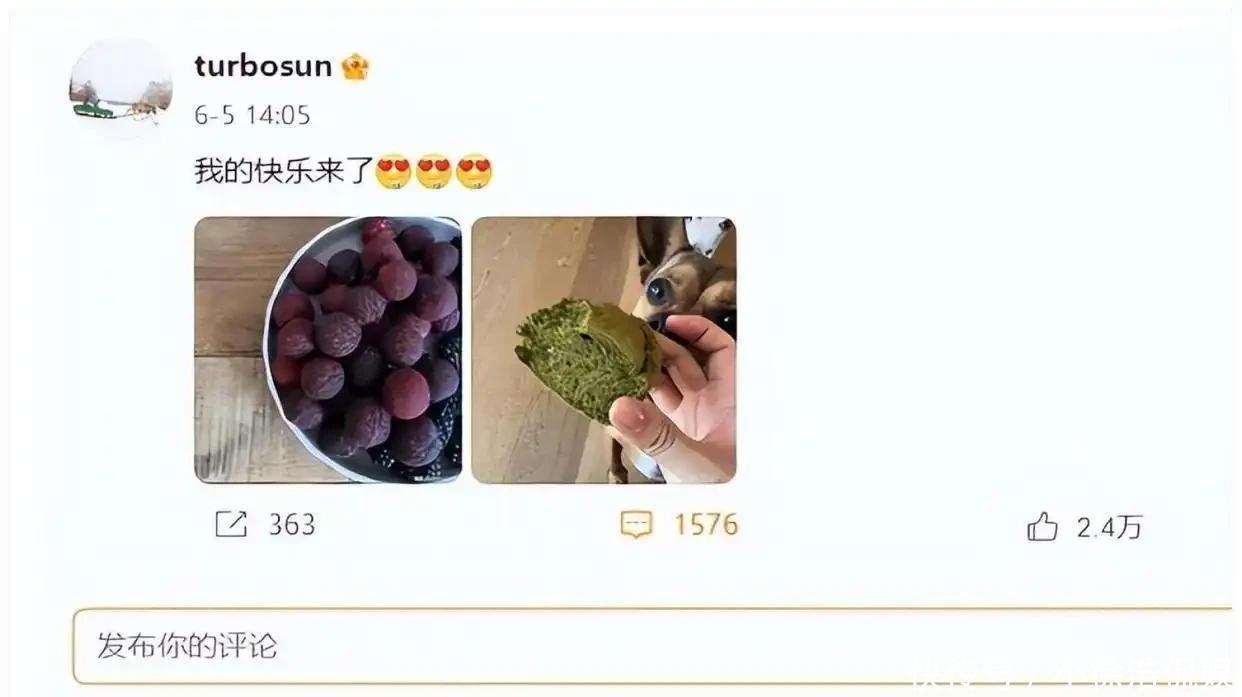Open the green bread and dog photo
Screen dimensions: 1242x697
(x=604, y=350)
